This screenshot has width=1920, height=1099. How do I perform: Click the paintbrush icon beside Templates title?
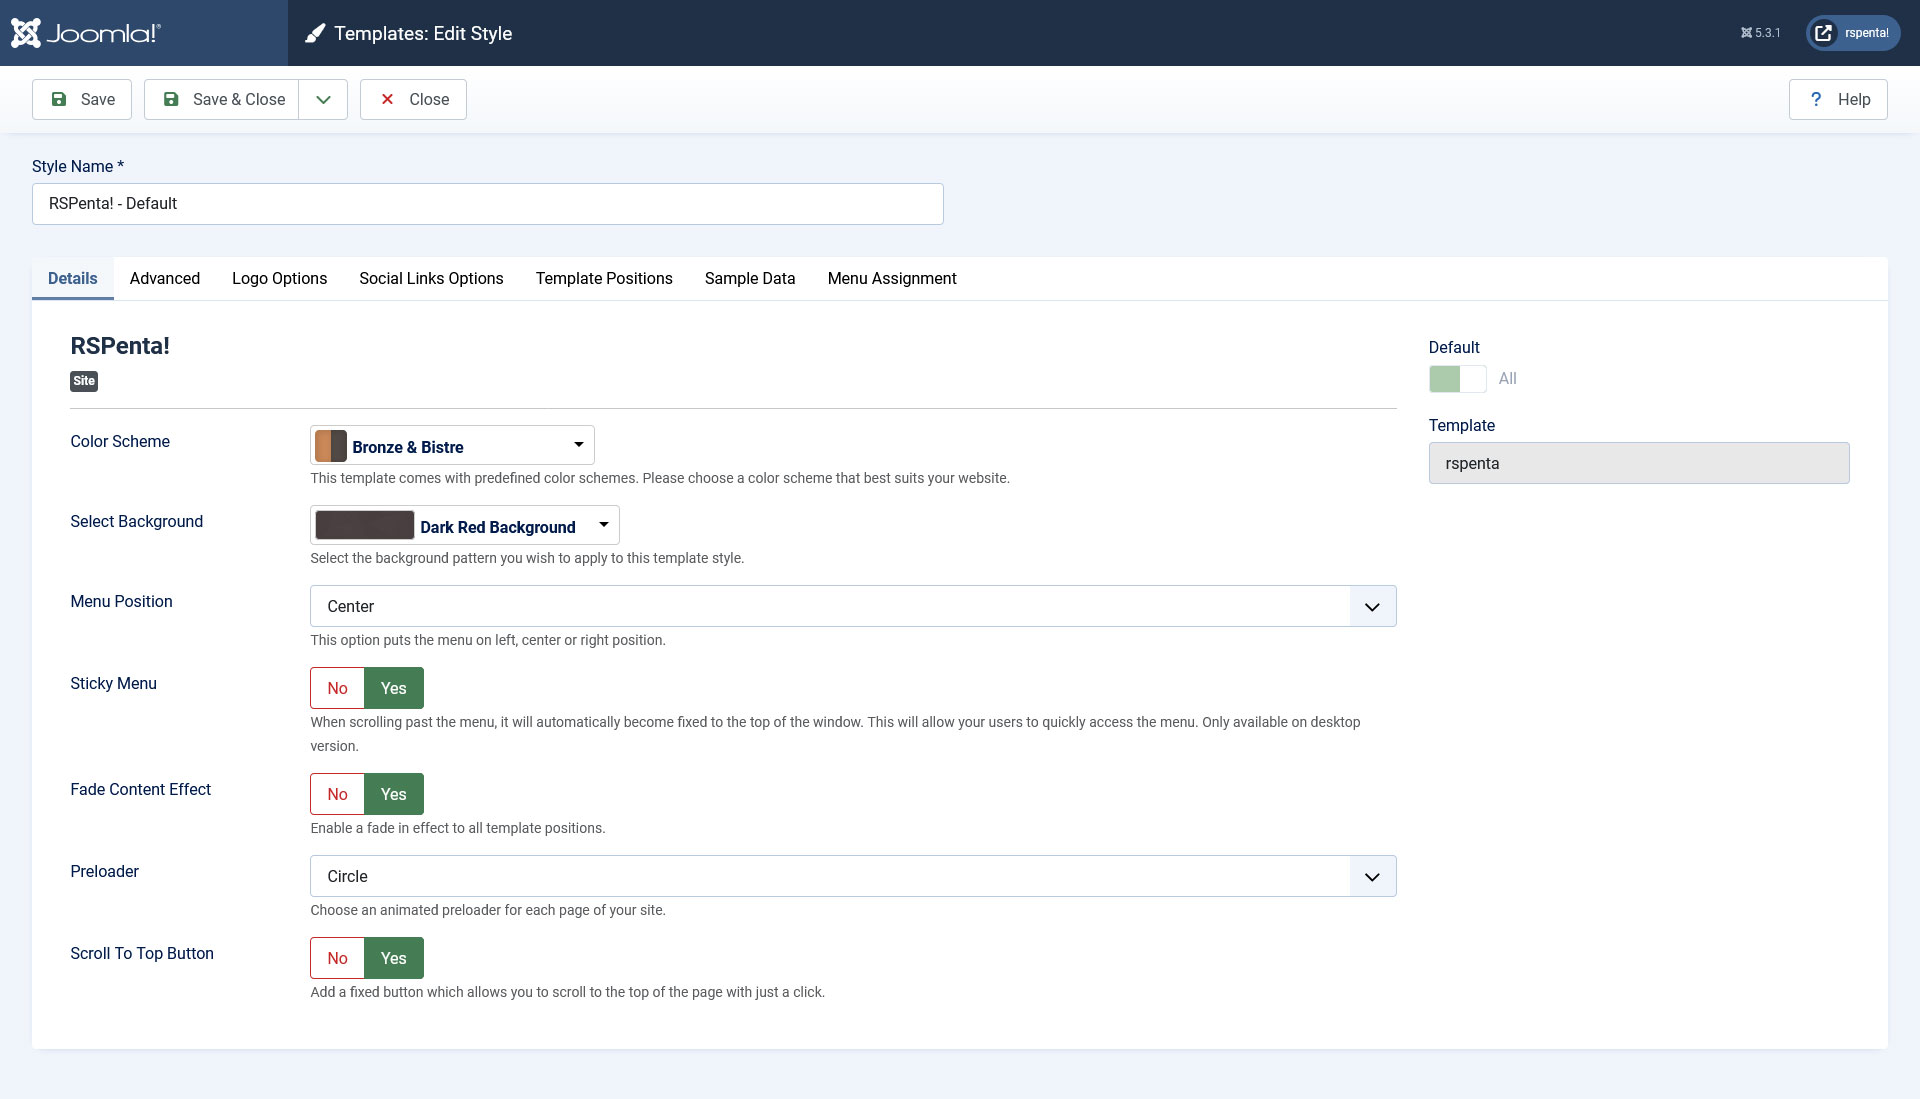point(315,33)
